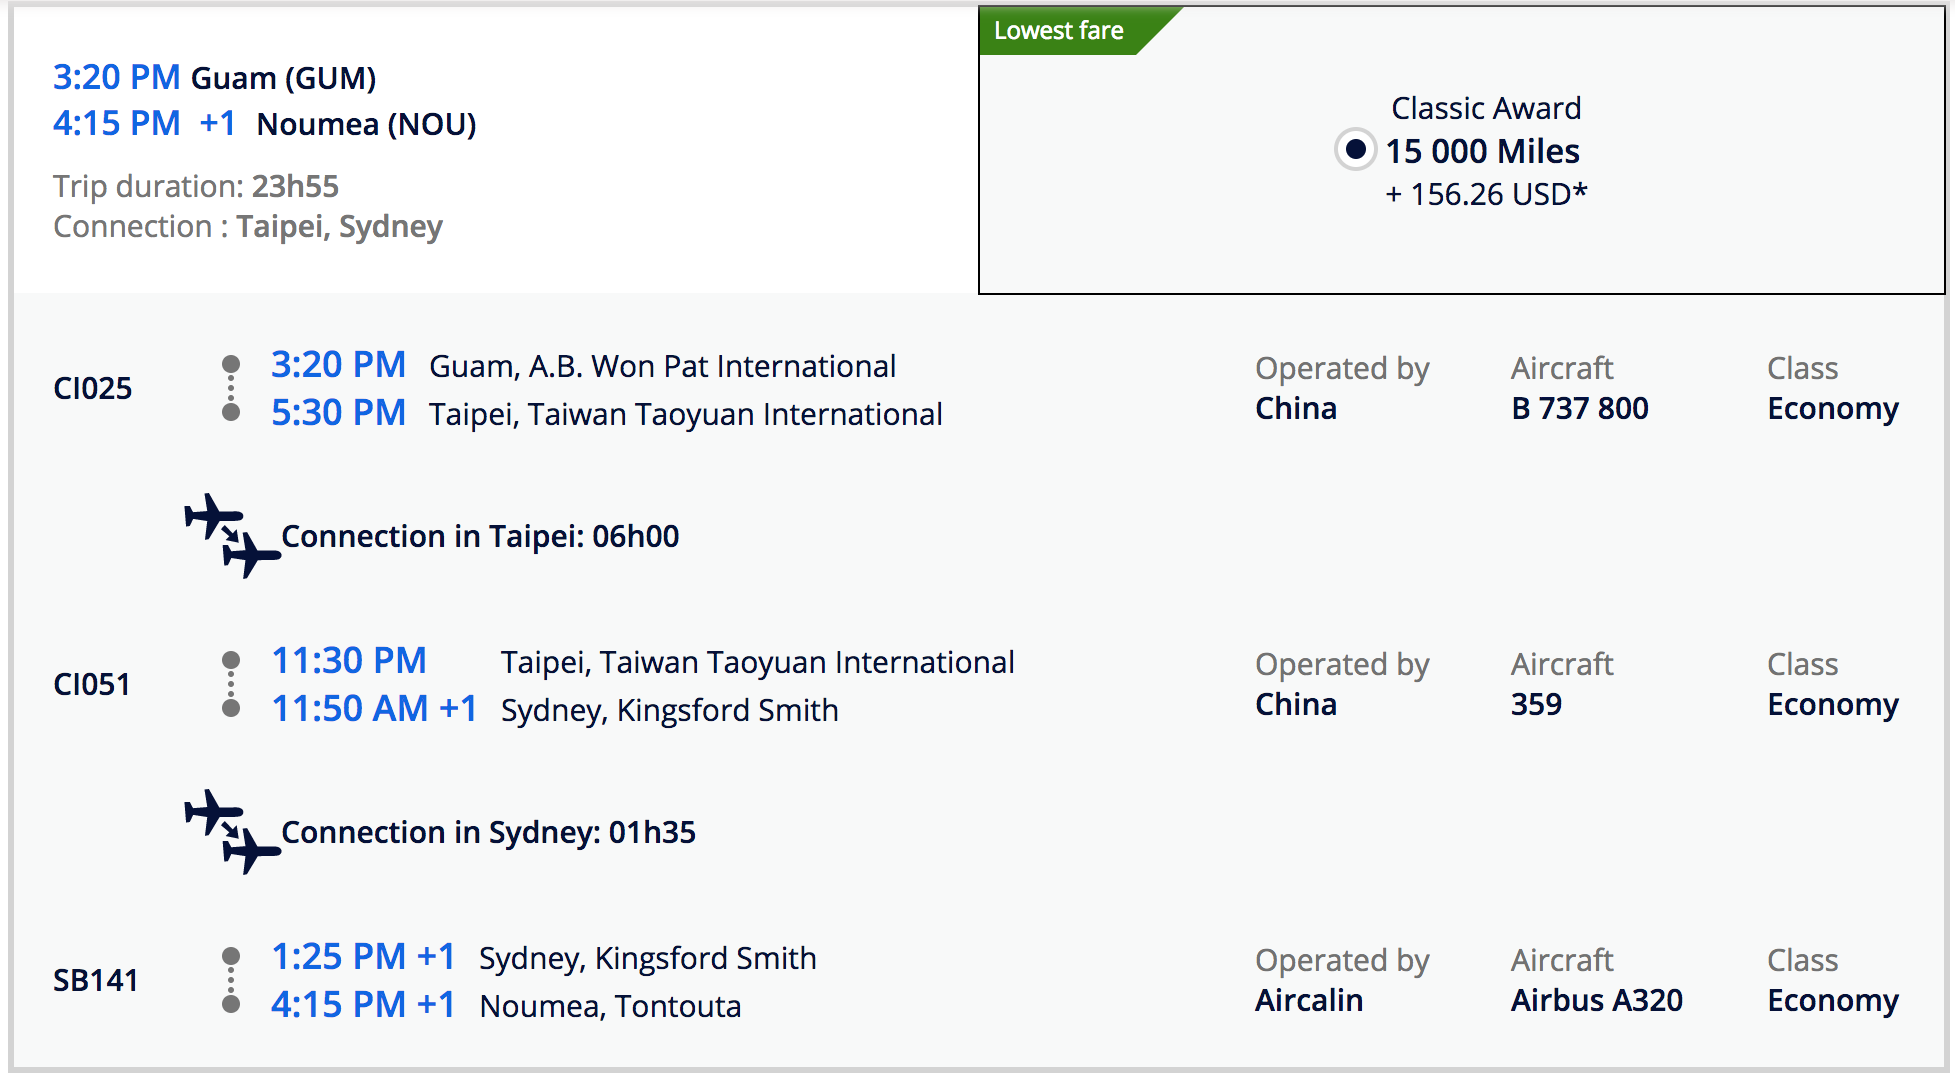Click flight number SB141
The width and height of the screenshot is (1955, 1076).
tap(95, 980)
